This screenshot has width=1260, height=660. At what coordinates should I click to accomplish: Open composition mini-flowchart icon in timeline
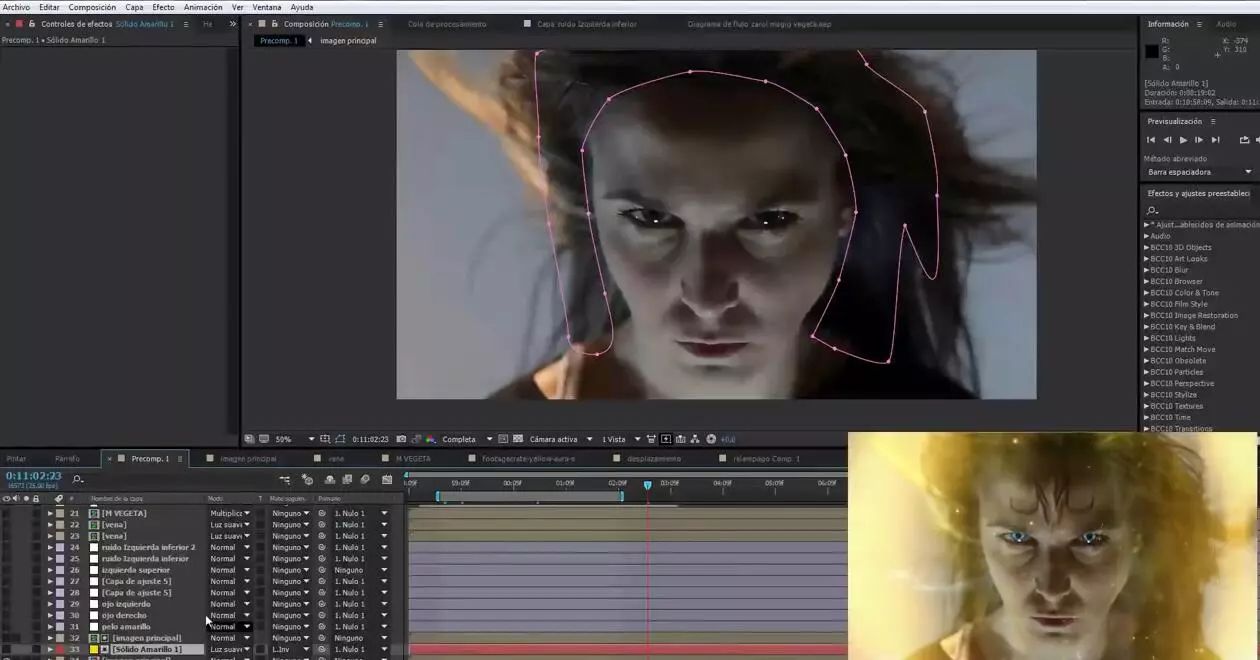coord(285,480)
